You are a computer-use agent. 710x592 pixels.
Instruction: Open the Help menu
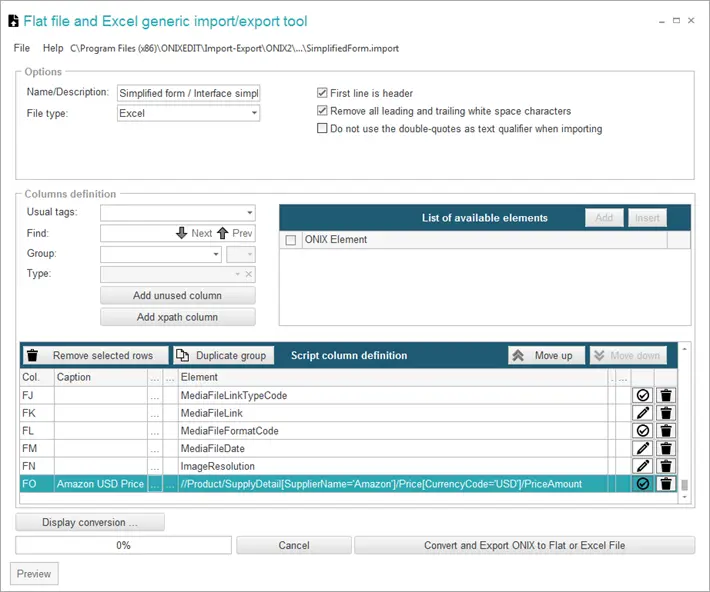click(53, 48)
